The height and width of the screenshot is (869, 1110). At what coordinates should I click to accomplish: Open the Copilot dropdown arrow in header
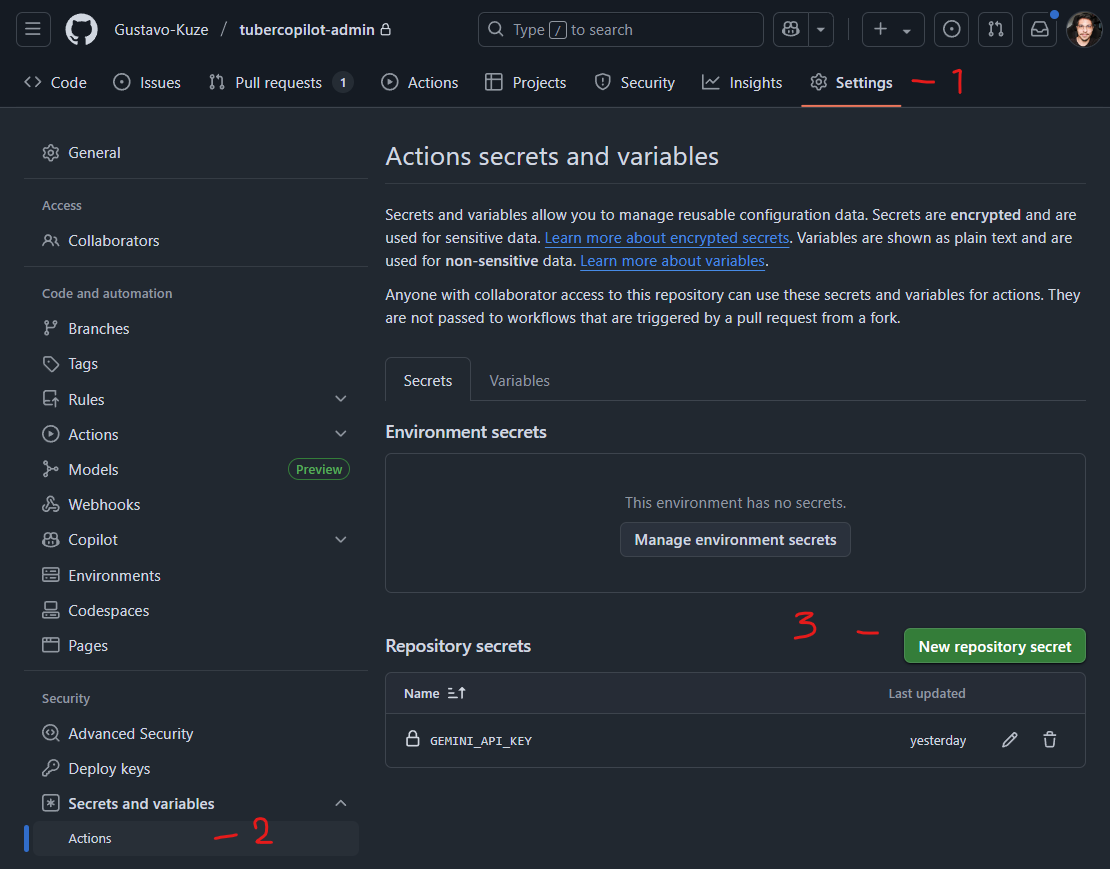[x=820, y=30]
